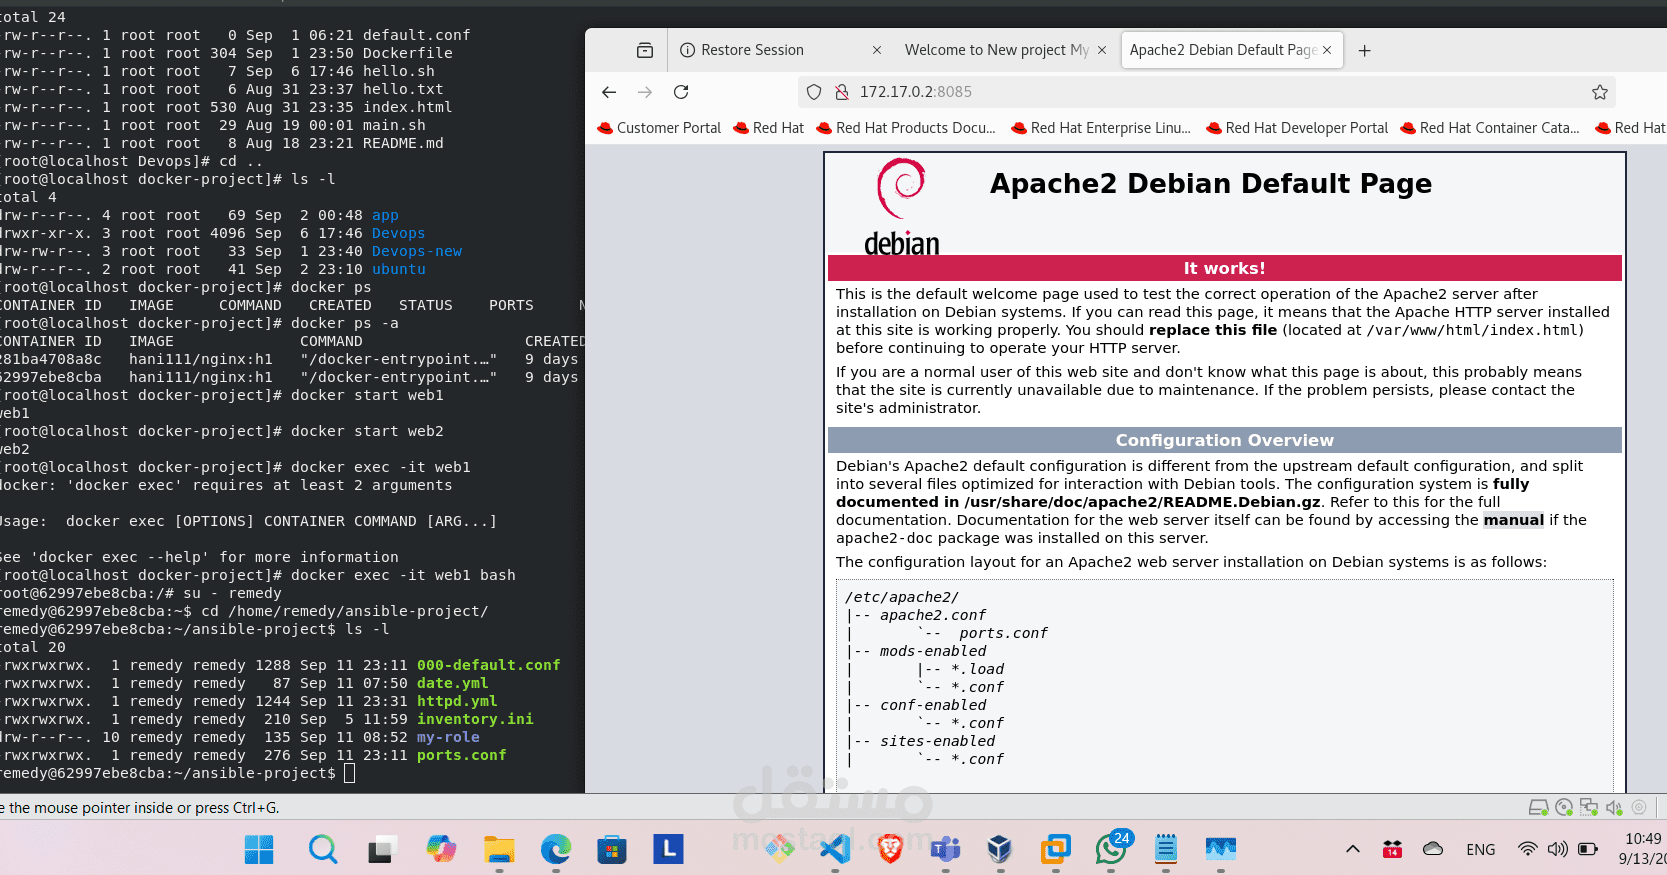Open the Customer Portal bookmark
The height and width of the screenshot is (875, 1667).
(x=659, y=128)
